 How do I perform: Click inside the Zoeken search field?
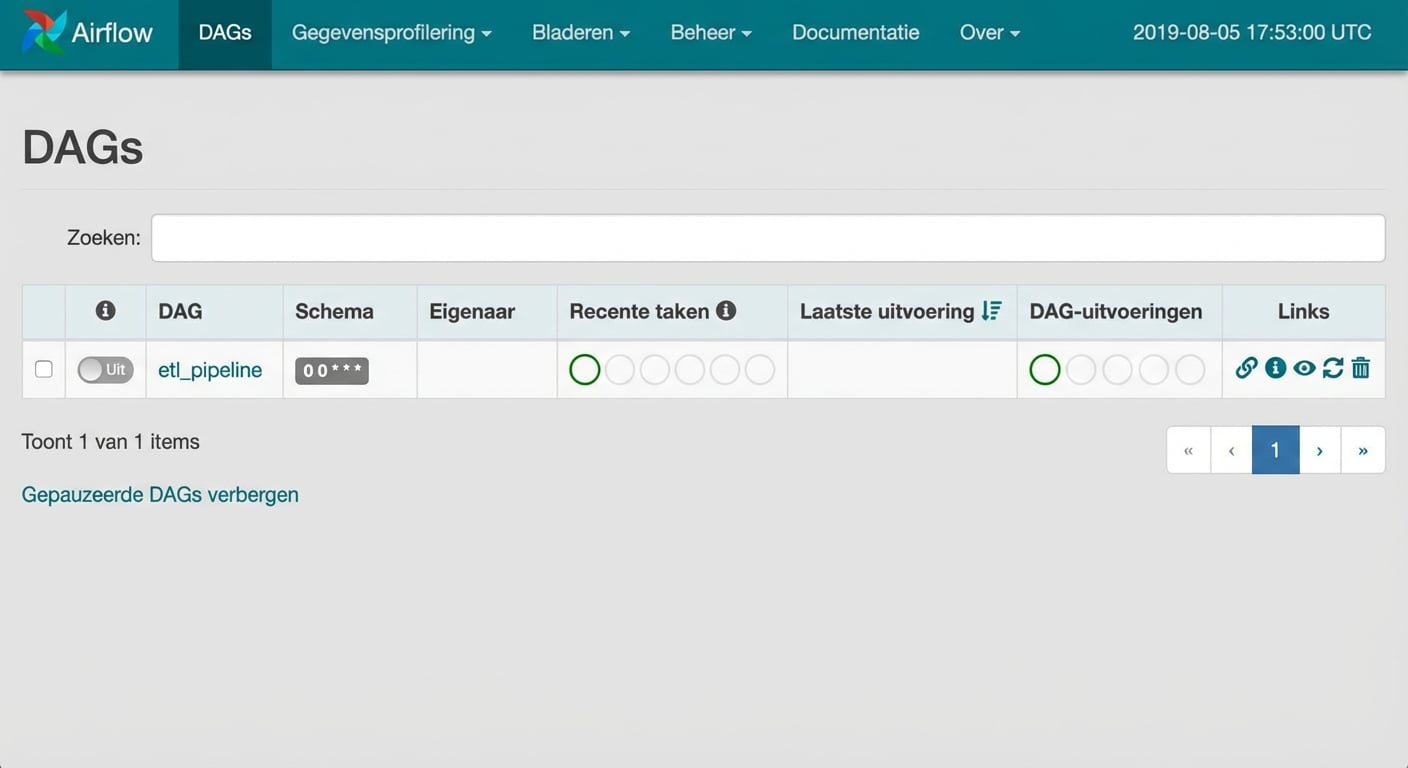point(768,237)
